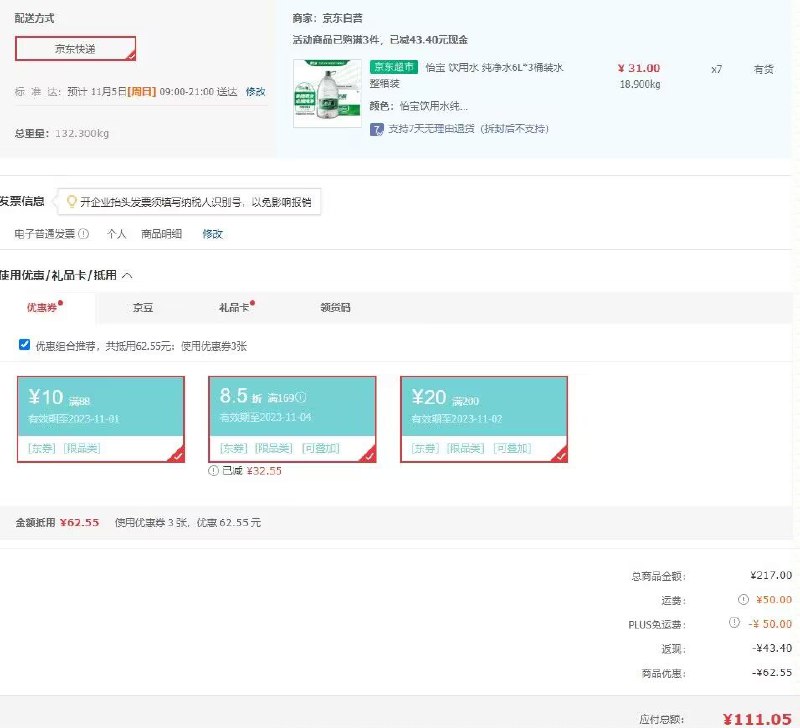The height and width of the screenshot is (728, 800).
Task: Click the 应付总额 ¥111.05 amount
Action: click(758, 719)
